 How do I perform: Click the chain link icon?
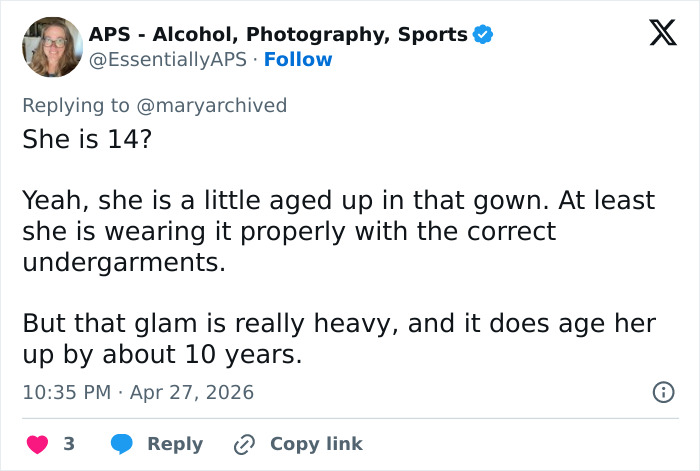click(244, 444)
